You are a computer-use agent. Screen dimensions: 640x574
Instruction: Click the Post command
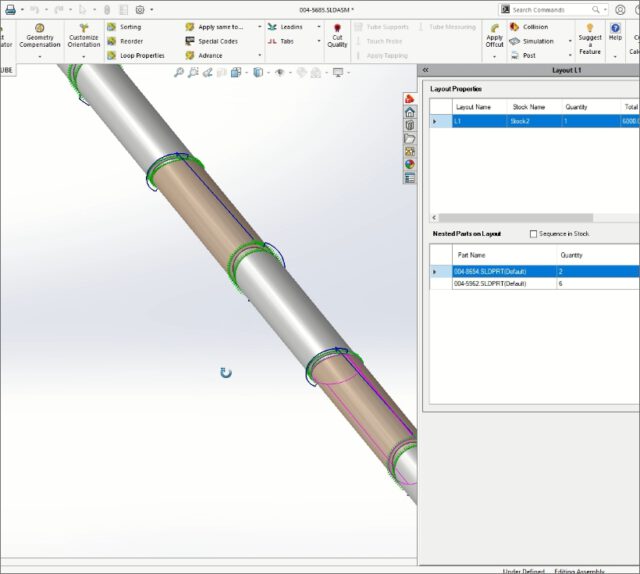[x=523, y=56]
